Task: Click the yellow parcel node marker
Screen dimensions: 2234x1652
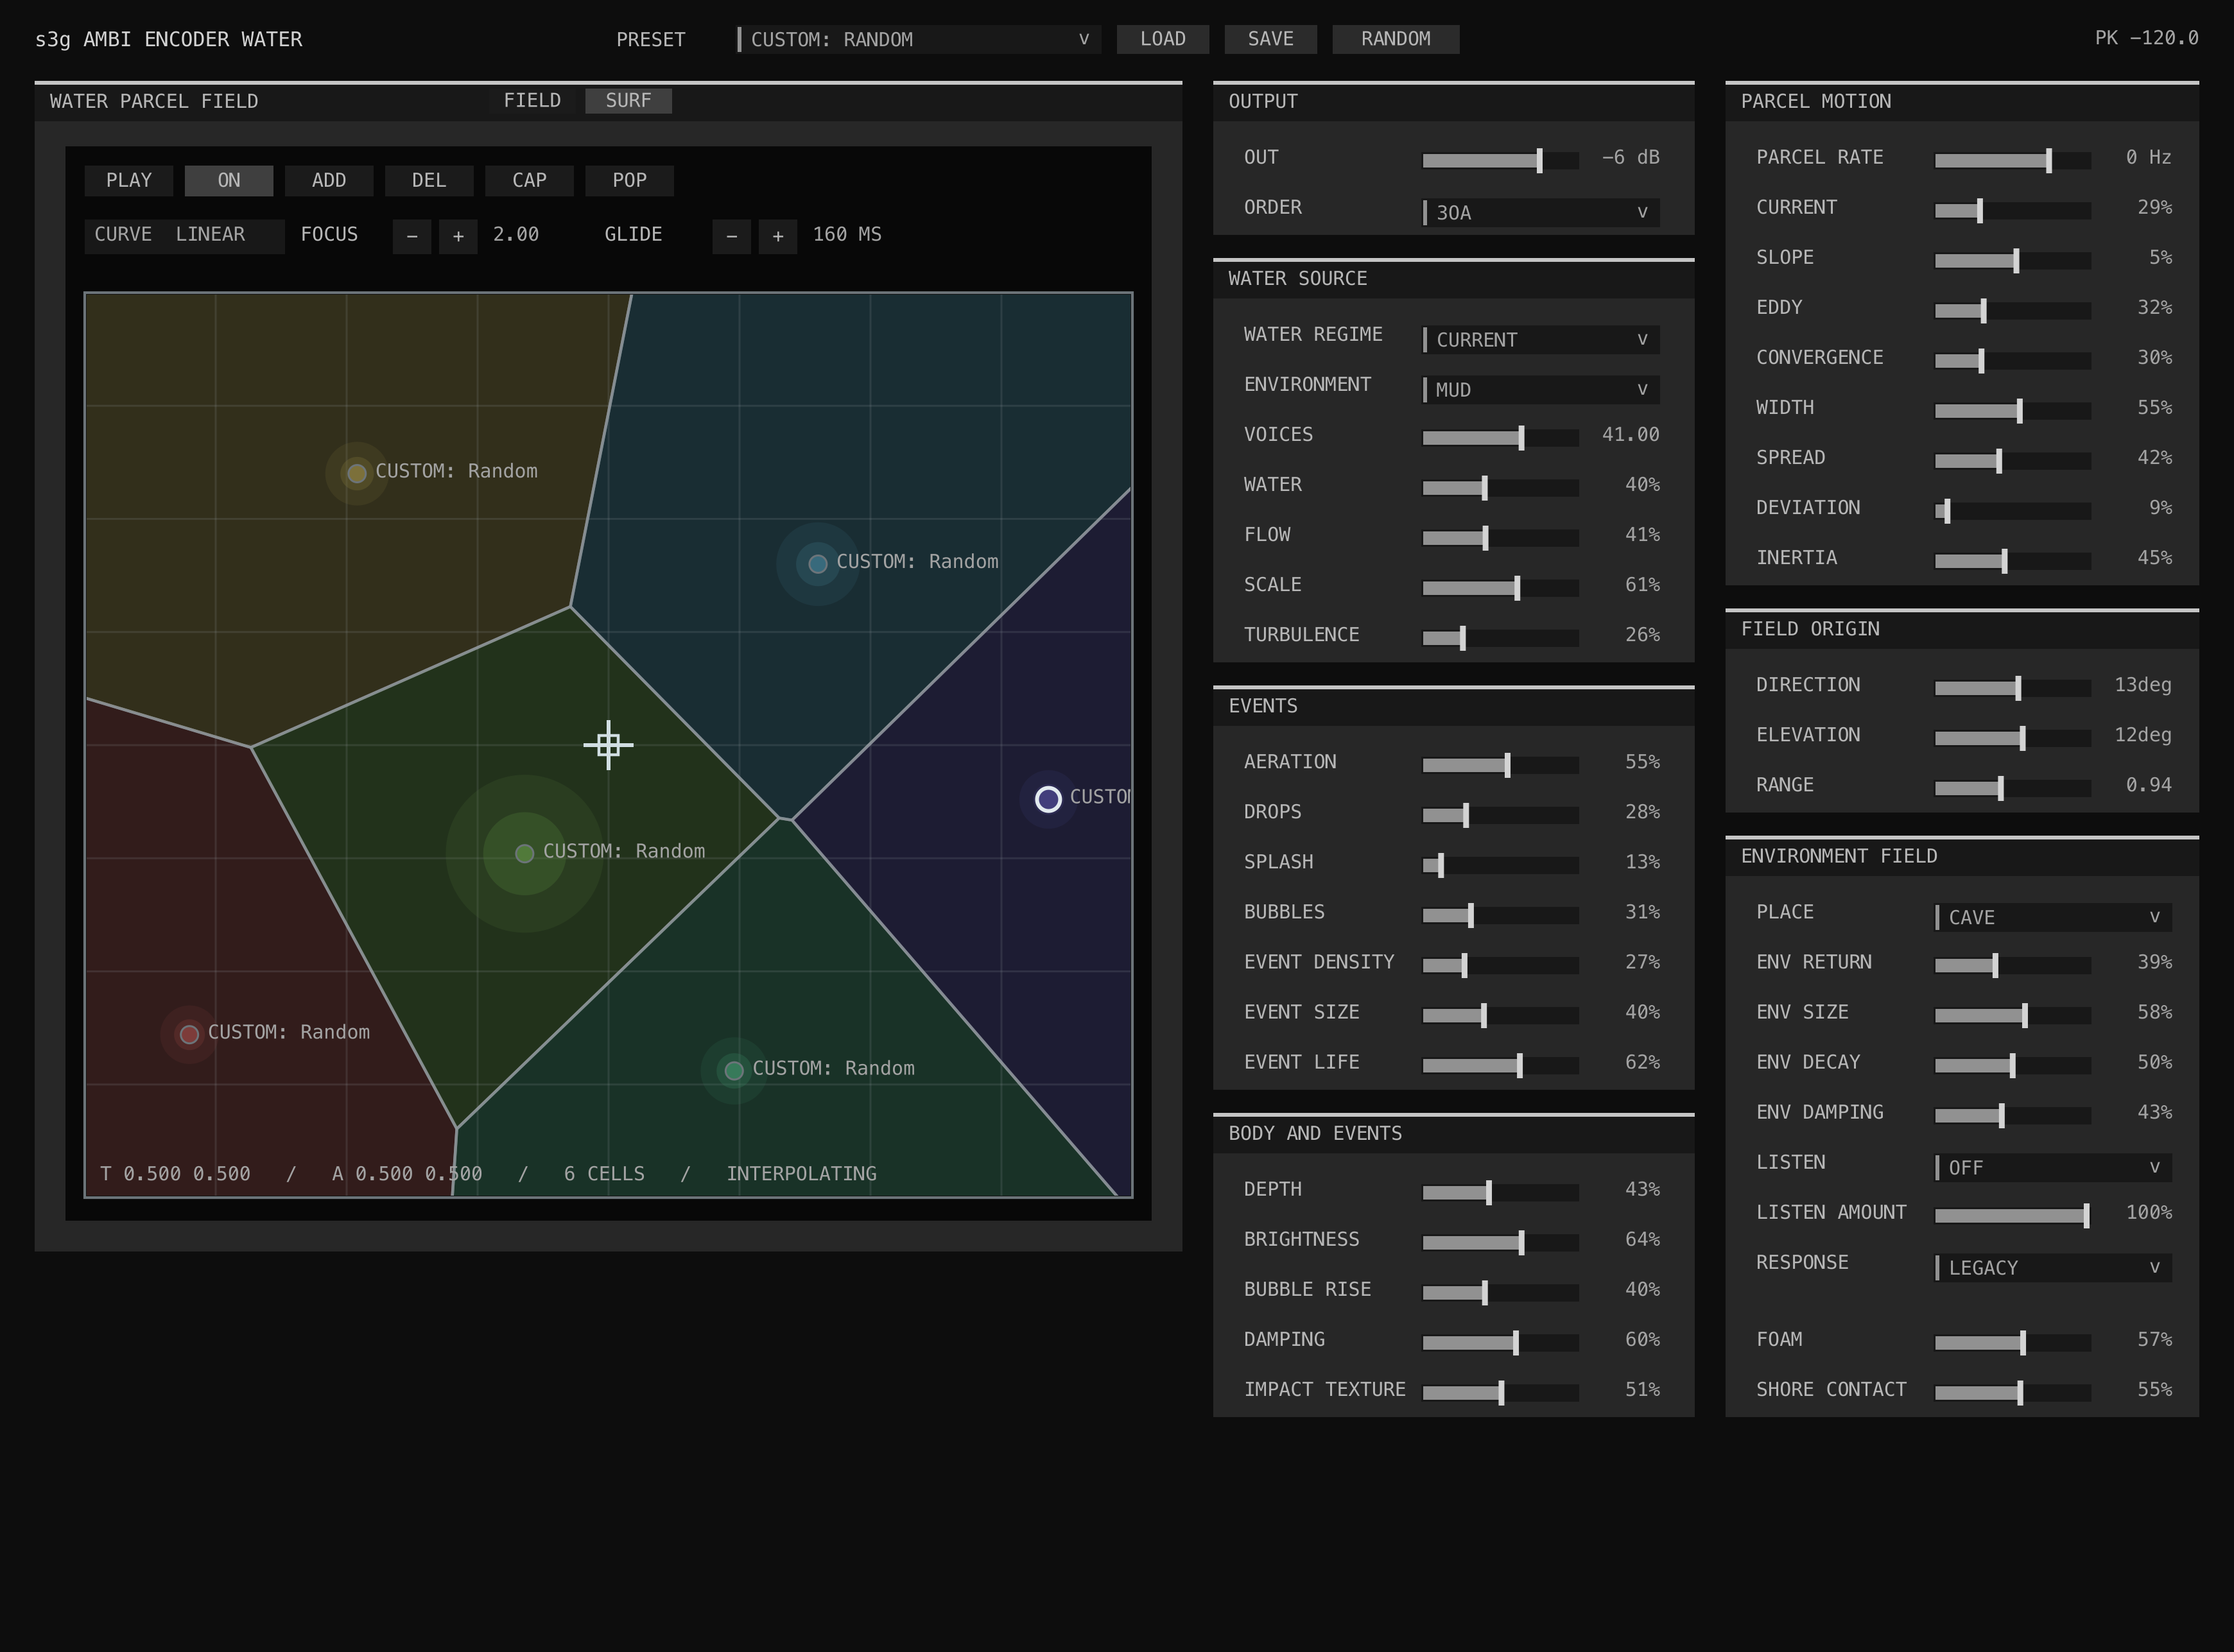Action: [x=357, y=473]
